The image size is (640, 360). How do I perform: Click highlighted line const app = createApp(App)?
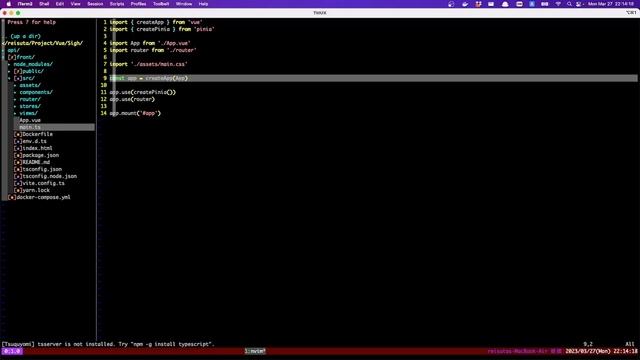point(373,78)
